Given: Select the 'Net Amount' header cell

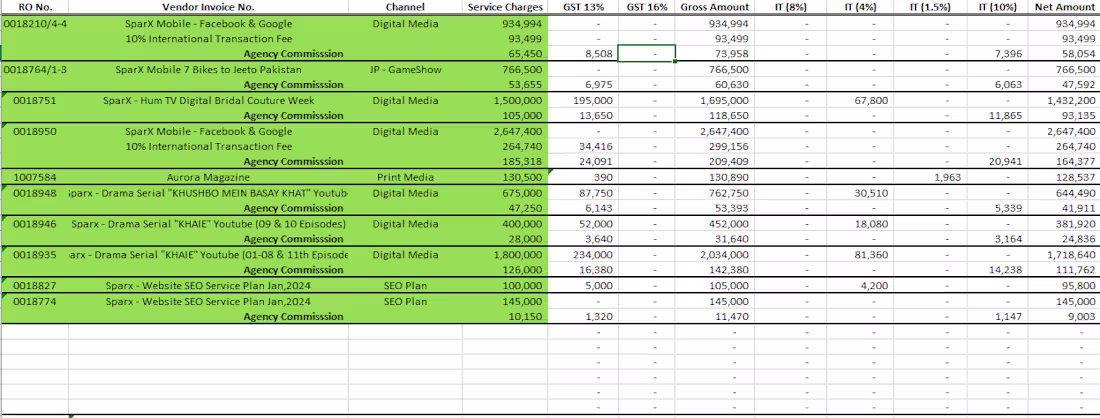Looking at the screenshot, I should coord(1064,7).
